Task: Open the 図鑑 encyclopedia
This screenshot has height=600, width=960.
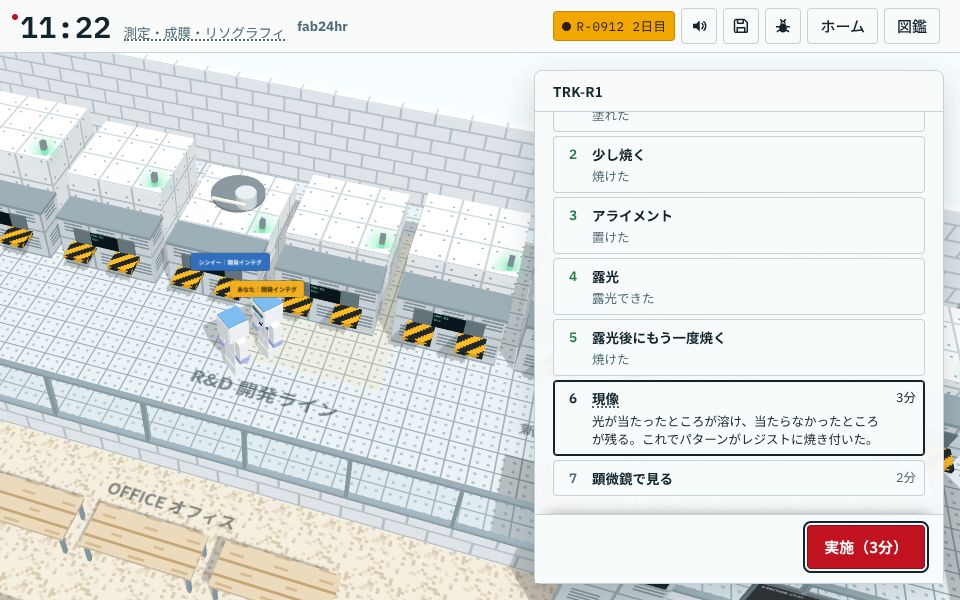Action: pos(912,26)
